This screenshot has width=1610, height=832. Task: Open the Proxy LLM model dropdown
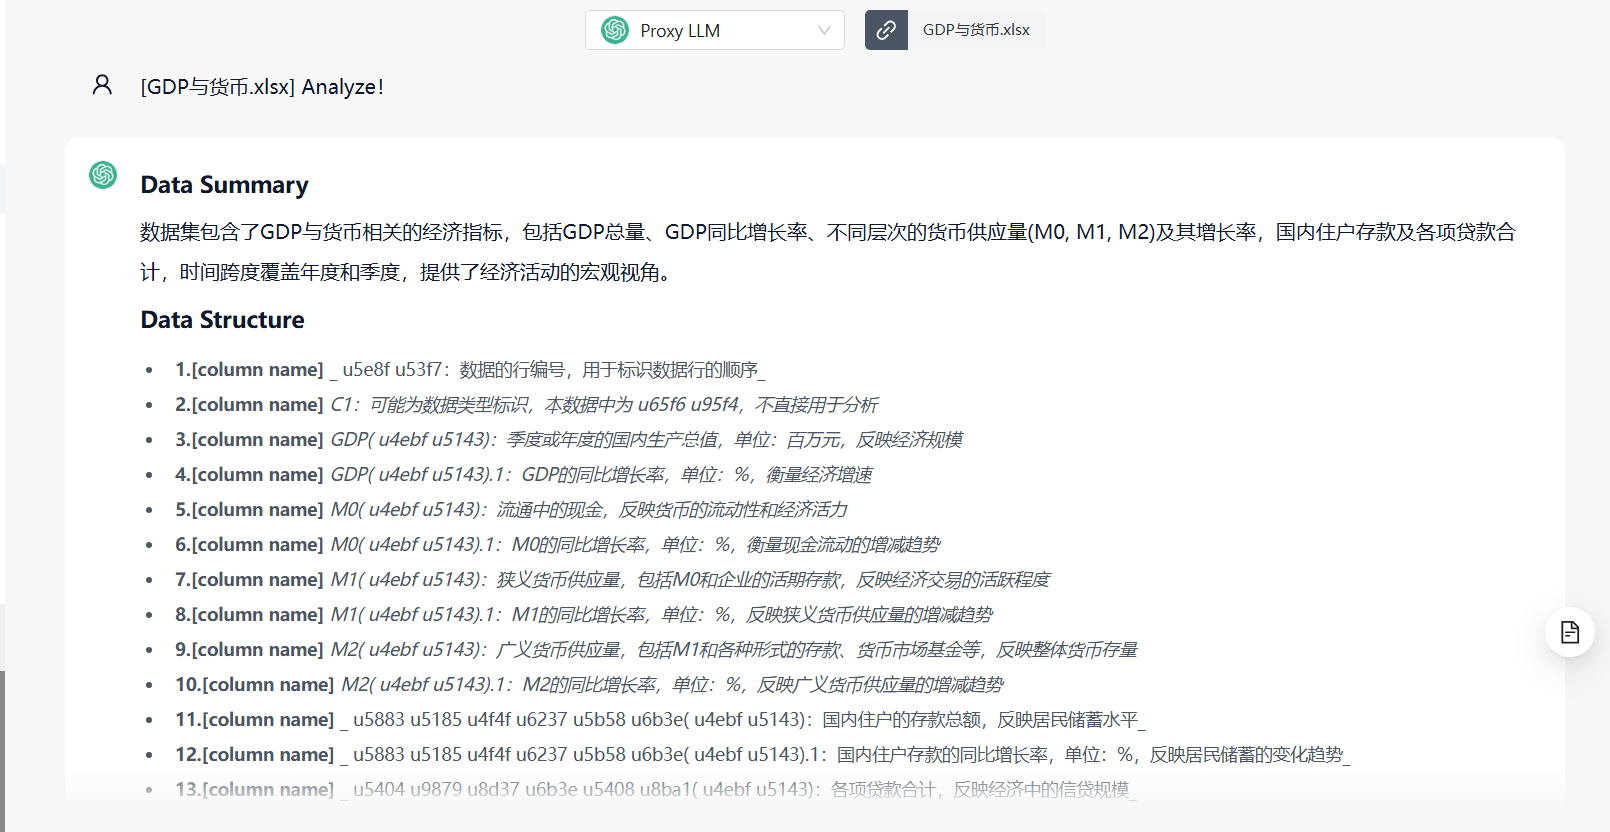(714, 30)
